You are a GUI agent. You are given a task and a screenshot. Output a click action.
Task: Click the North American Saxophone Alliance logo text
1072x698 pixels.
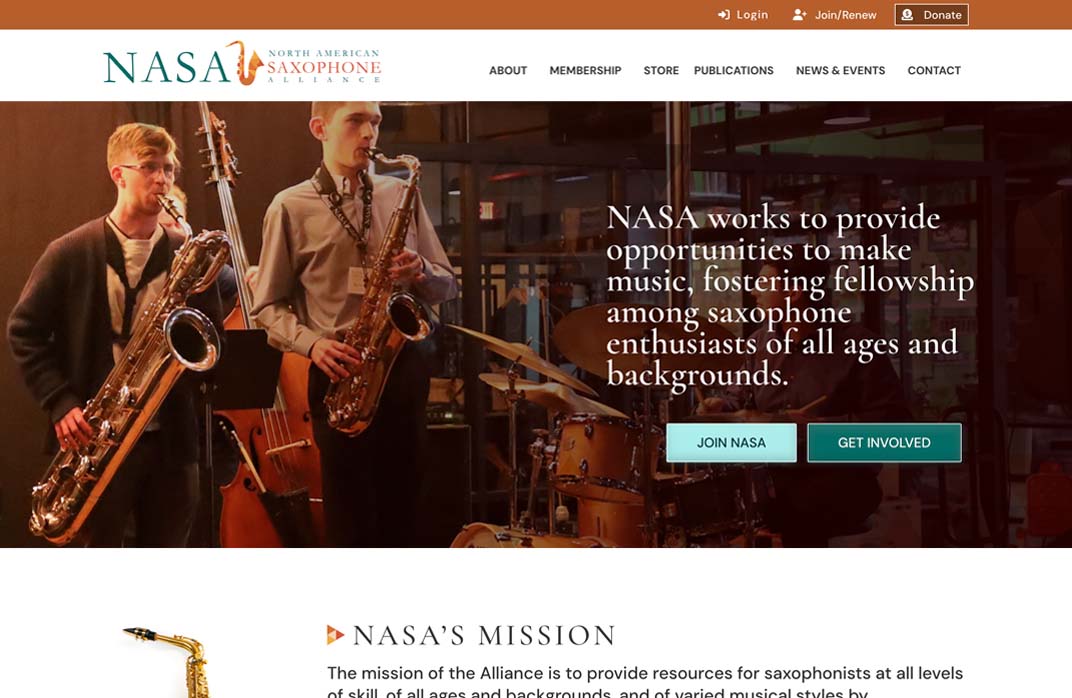pos(323,66)
